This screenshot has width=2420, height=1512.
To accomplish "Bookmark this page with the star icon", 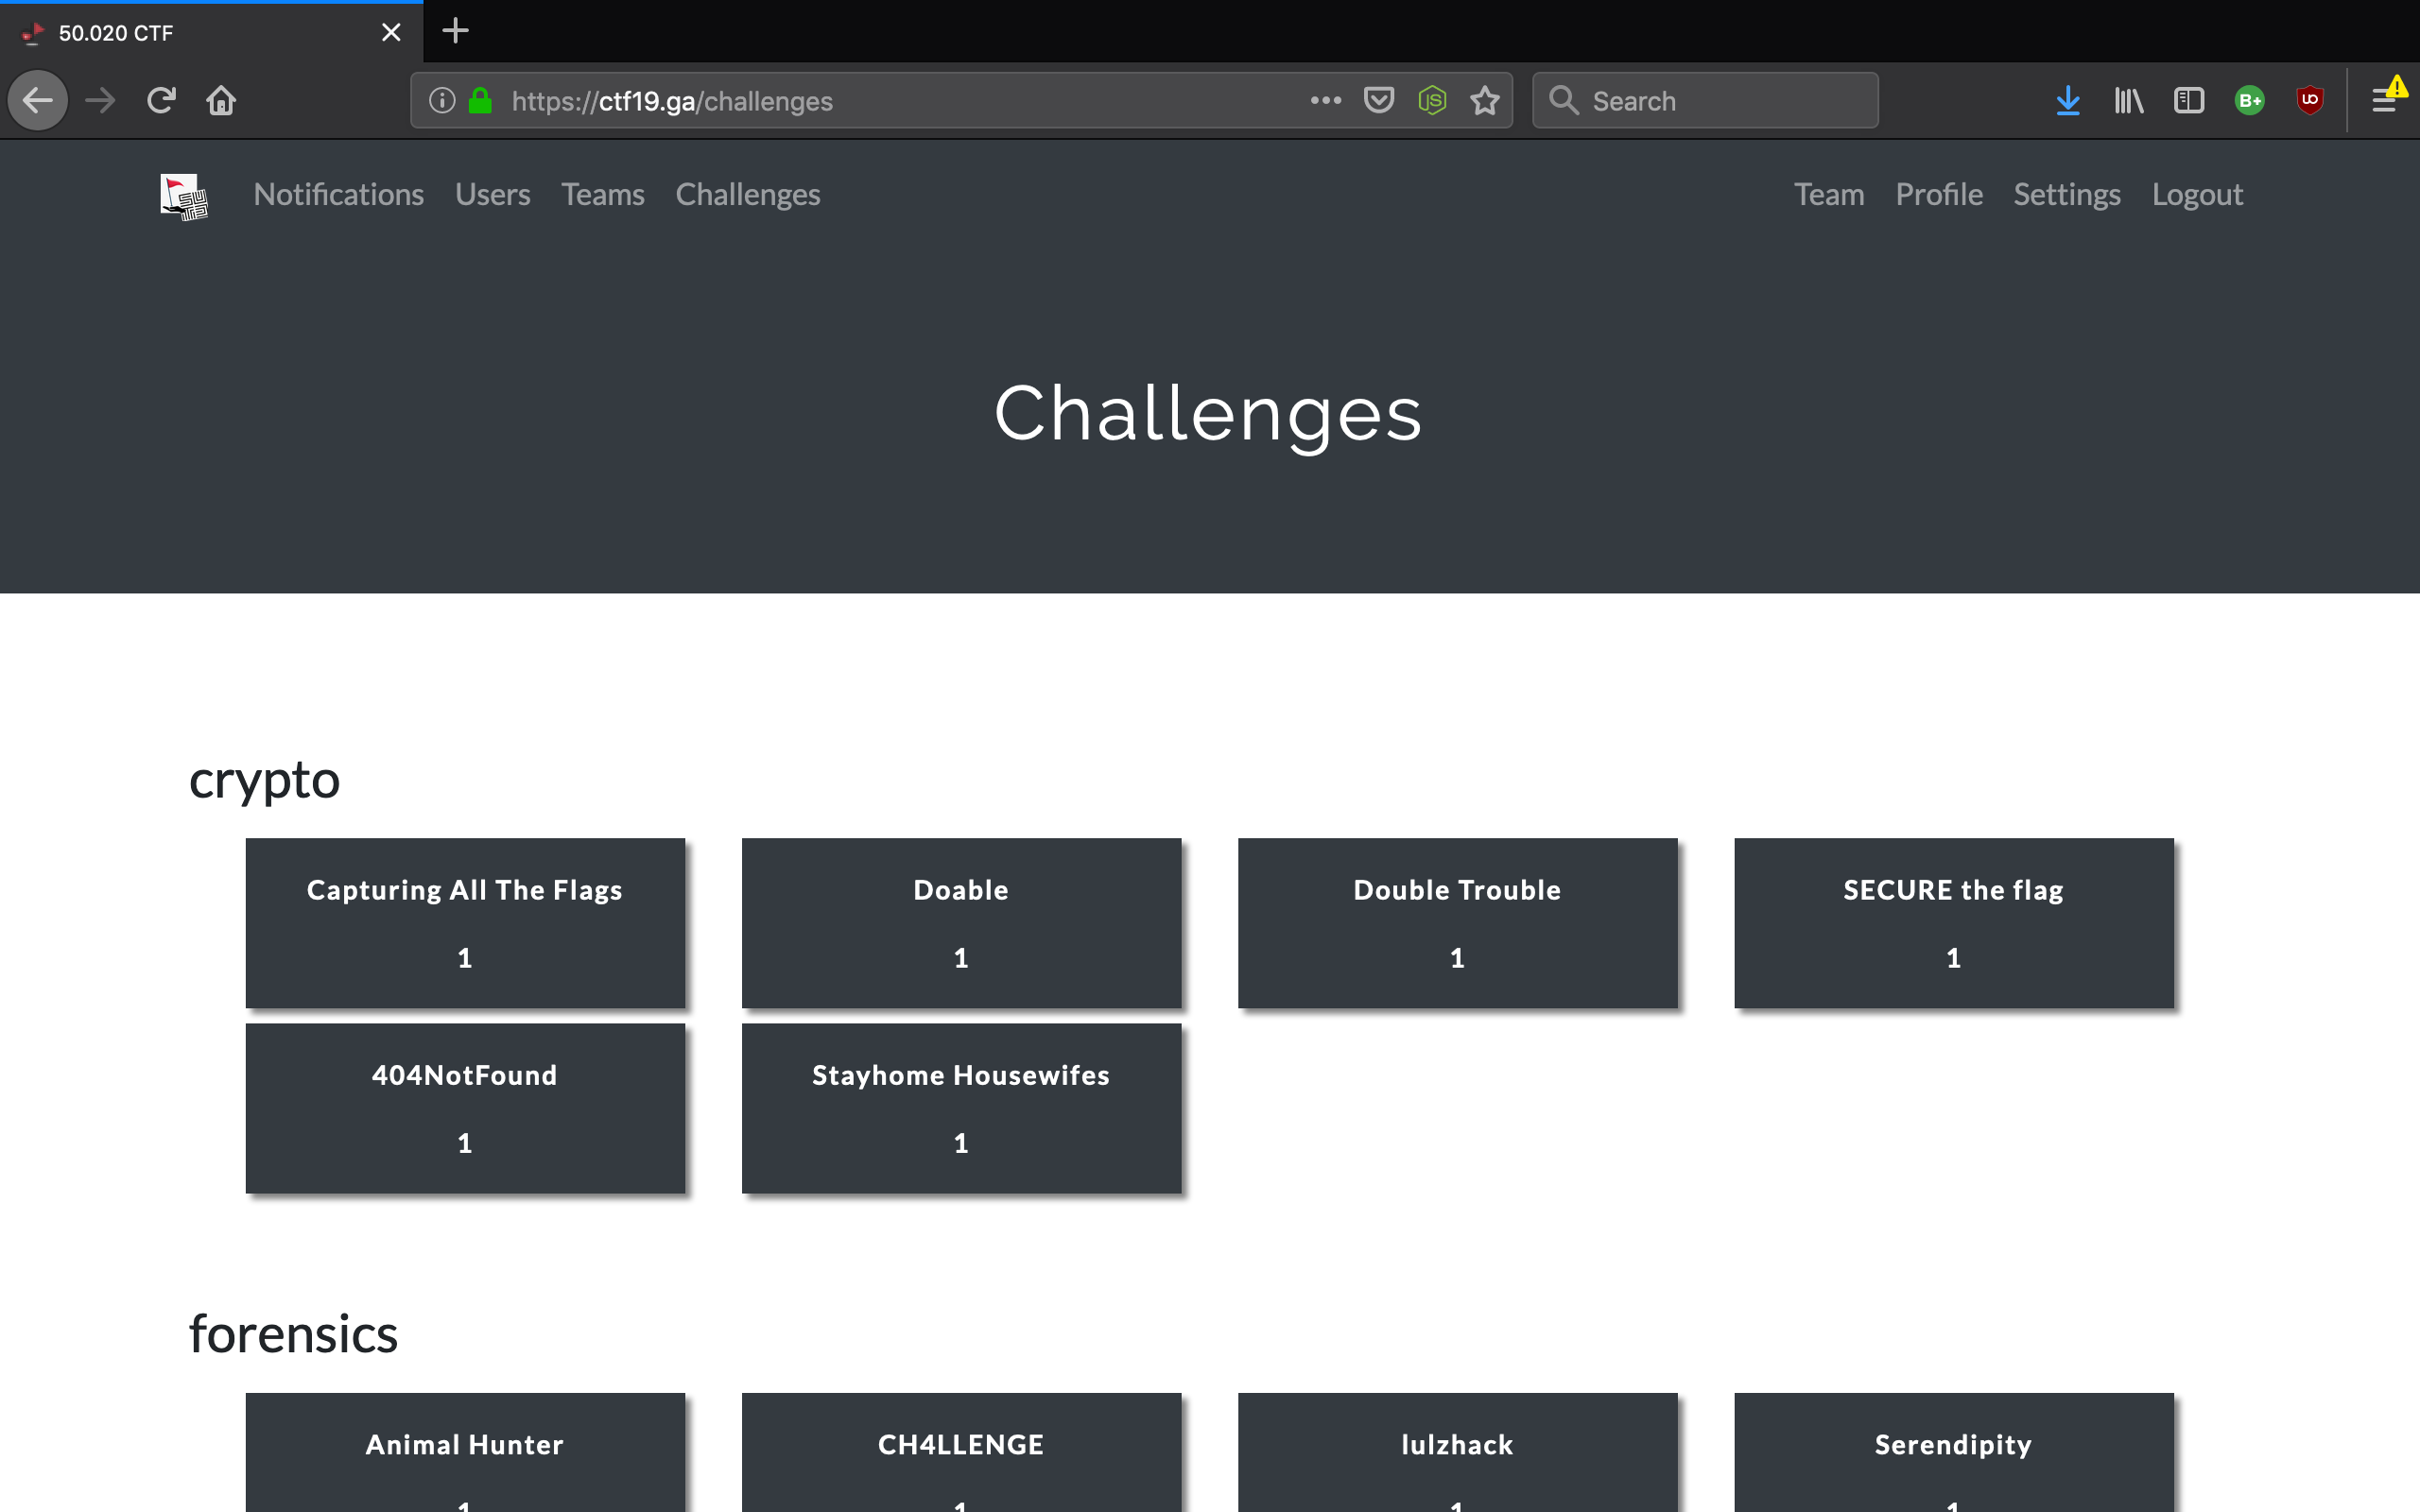I will [x=1485, y=100].
